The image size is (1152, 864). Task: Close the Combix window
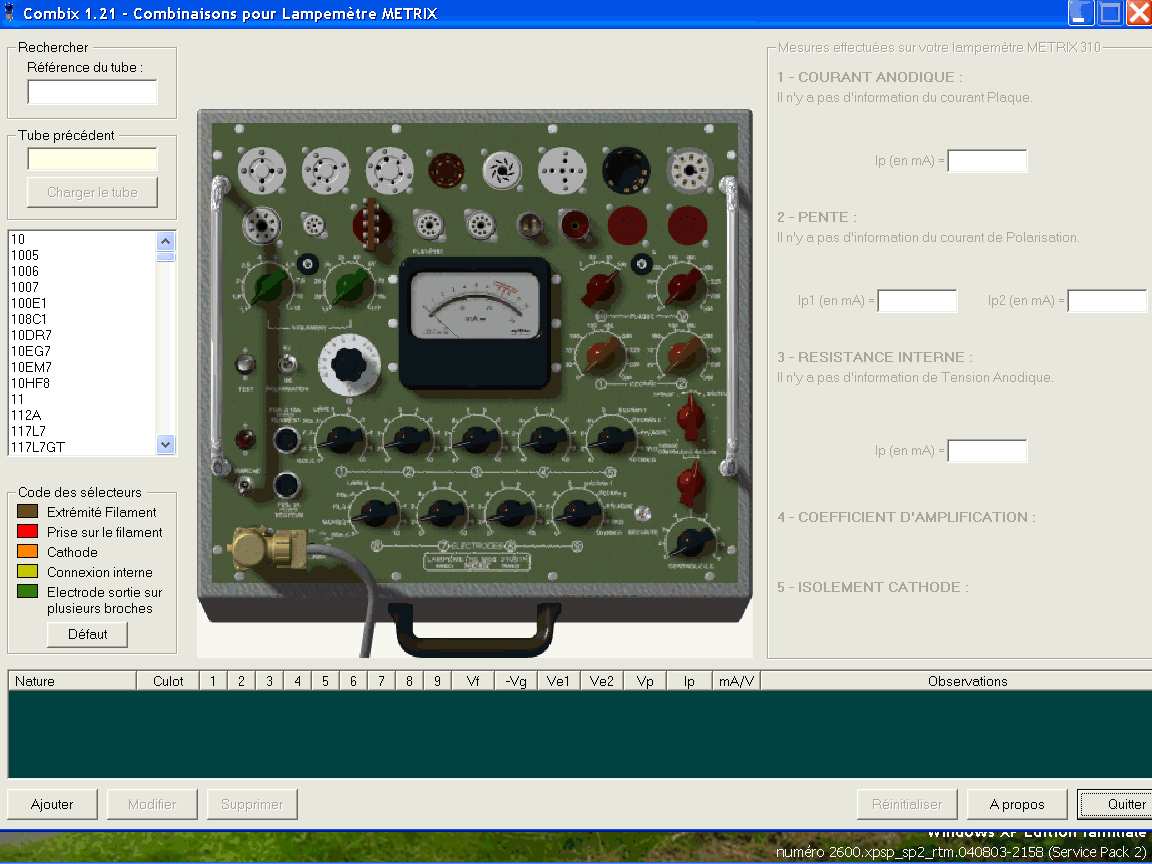click(1138, 12)
